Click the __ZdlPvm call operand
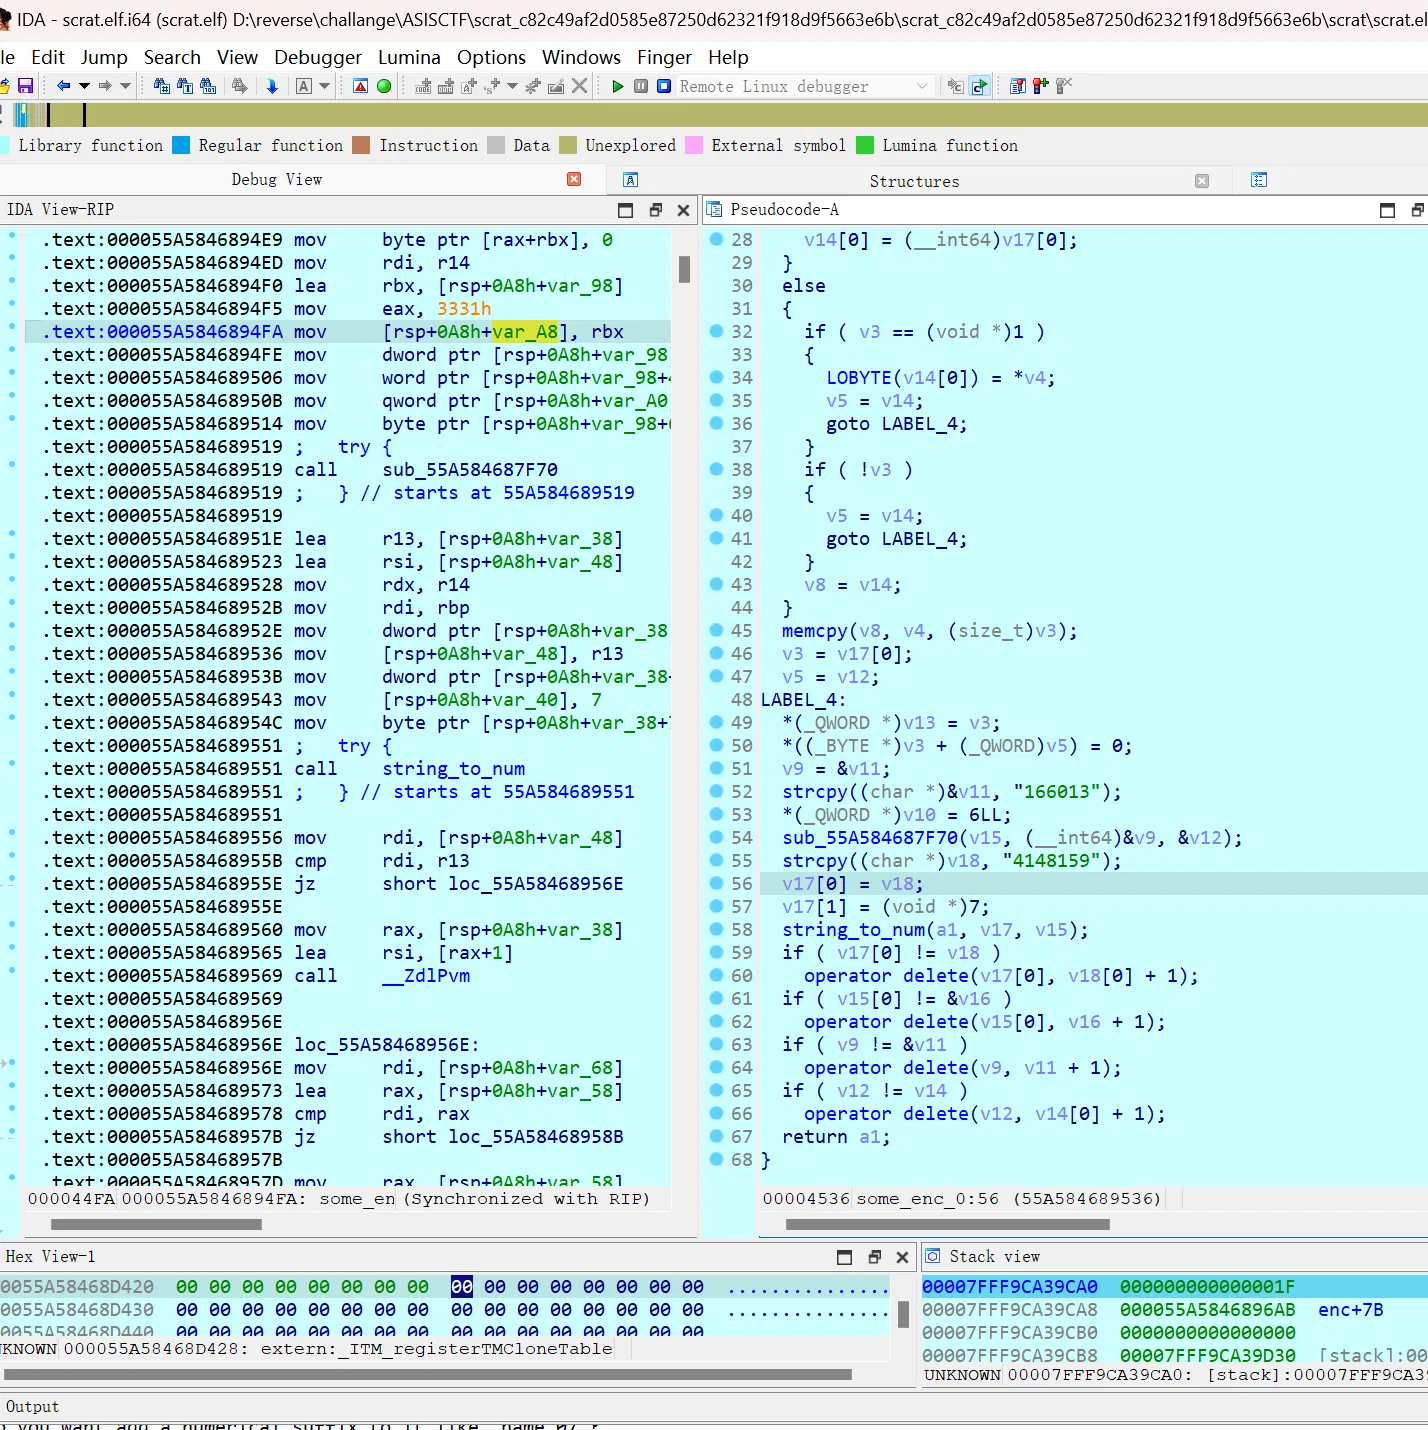Image resolution: width=1428 pixels, height=1430 pixels. point(426,975)
